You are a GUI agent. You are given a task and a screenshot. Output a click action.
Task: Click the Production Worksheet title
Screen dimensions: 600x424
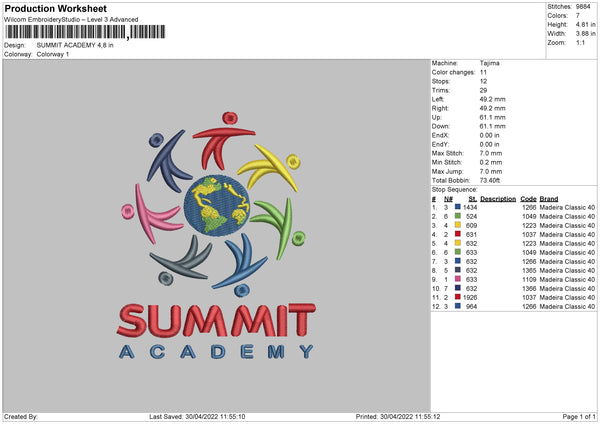click(x=50, y=8)
